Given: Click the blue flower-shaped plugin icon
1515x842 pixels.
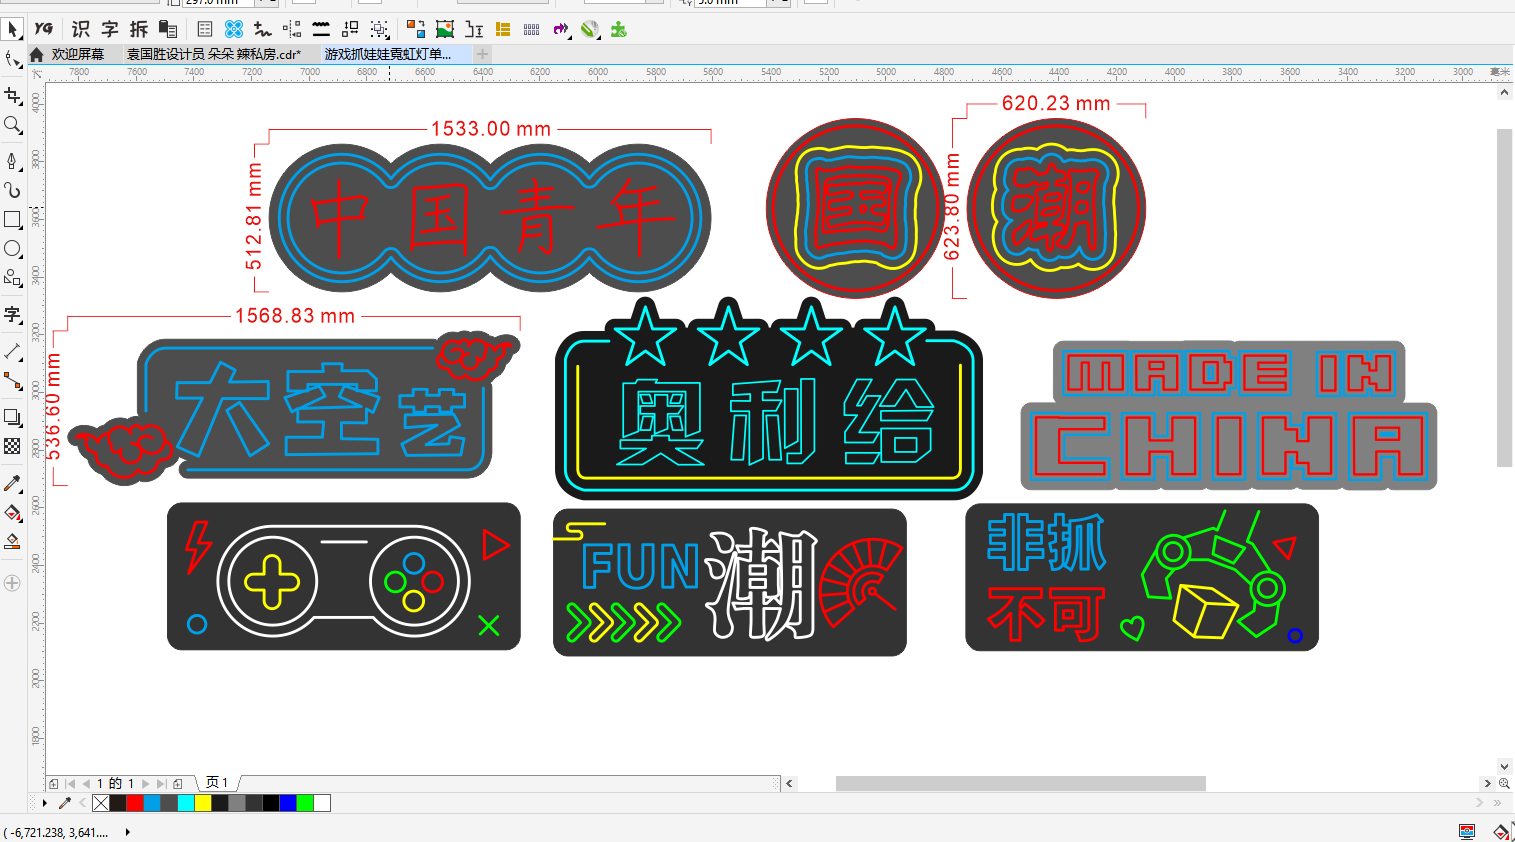Looking at the screenshot, I should [234, 29].
